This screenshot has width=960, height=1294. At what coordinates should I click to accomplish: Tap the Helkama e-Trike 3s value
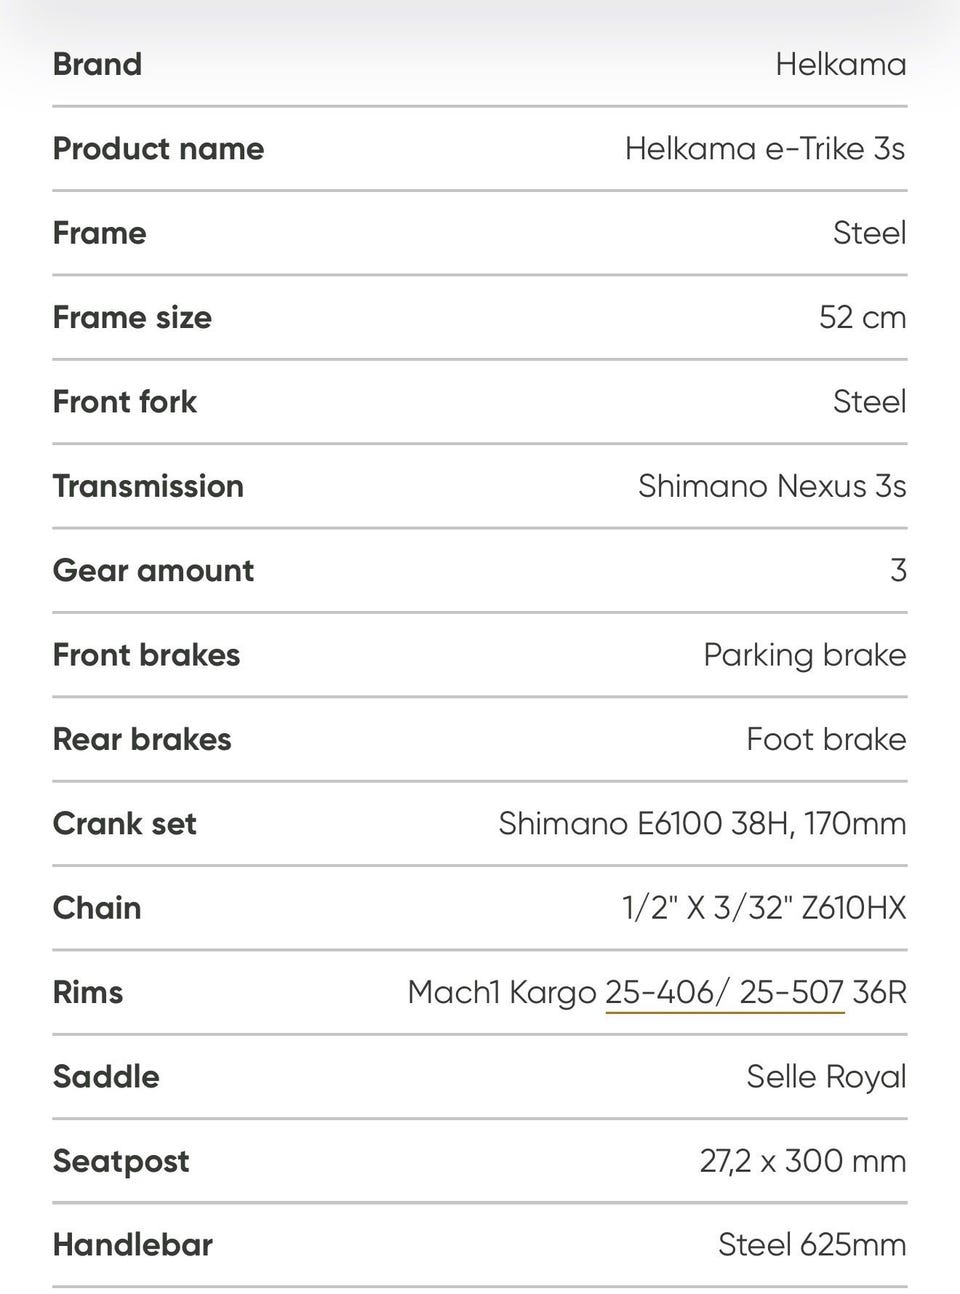pyautogui.click(x=765, y=148)
